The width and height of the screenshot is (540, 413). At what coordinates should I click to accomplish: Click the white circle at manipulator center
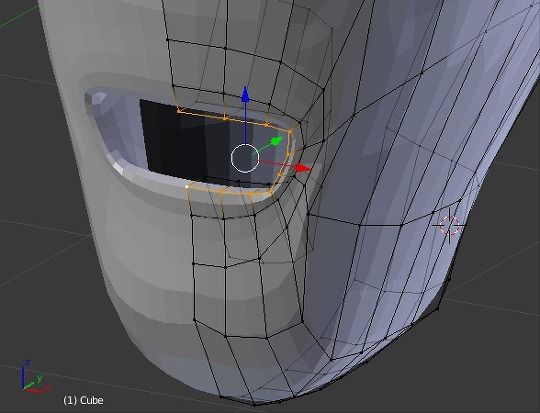[x=245, y=158]
